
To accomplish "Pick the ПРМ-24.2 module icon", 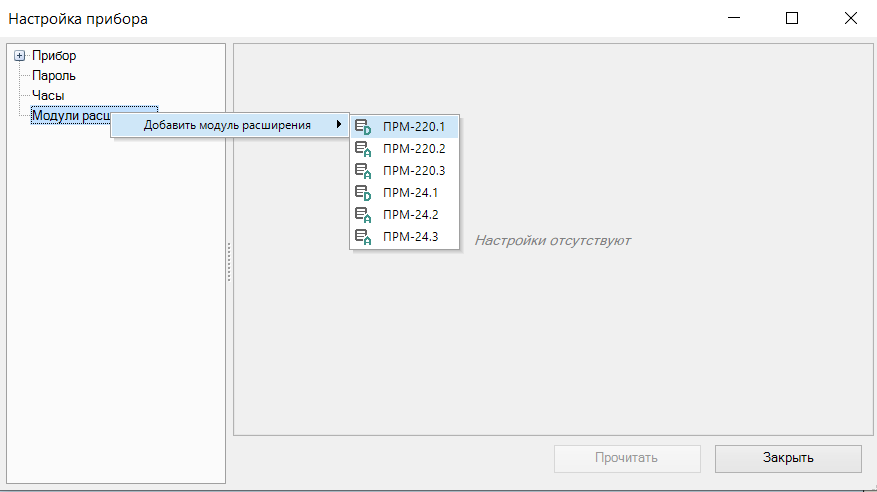I will tap(364, 215).
